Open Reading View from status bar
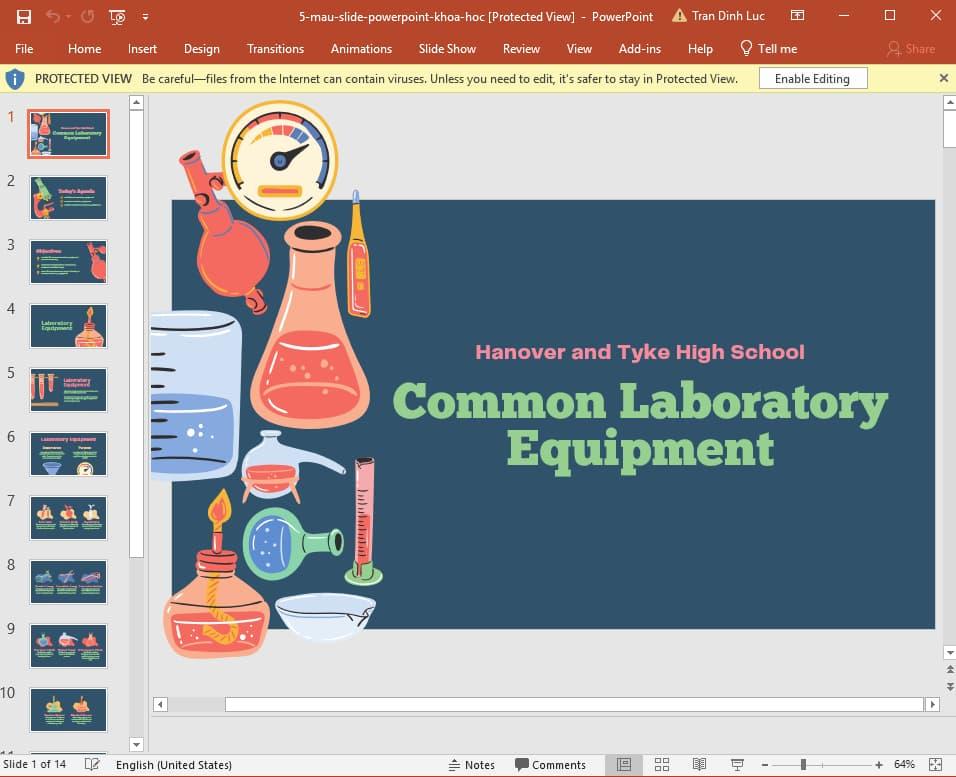The width and height of the screenshot is (956, 777). (x=699, y=765)
